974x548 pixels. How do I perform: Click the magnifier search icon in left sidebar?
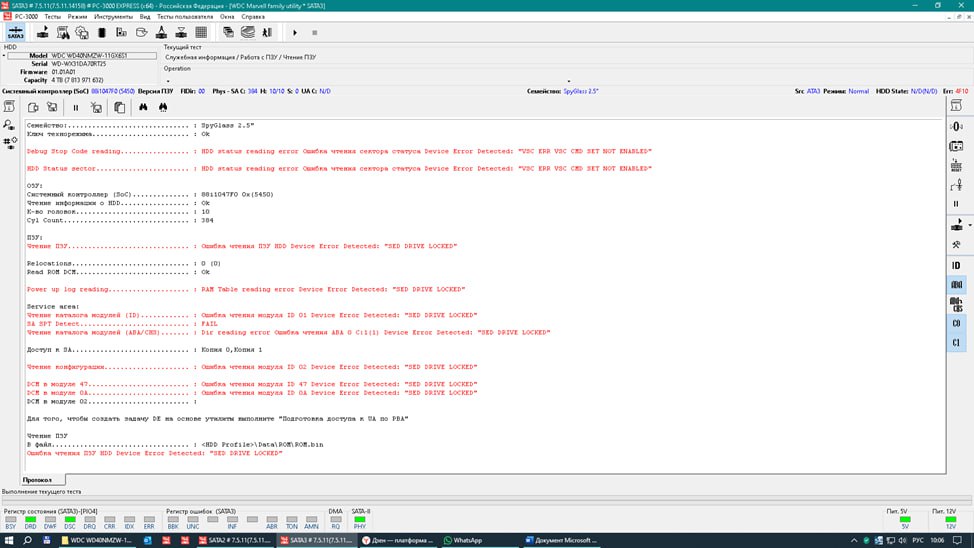coord(9,125)
